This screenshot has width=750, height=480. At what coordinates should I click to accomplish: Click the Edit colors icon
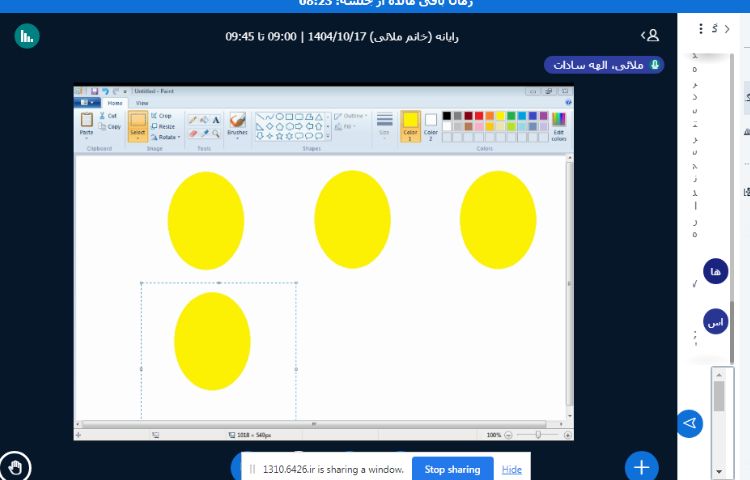(x=558, y=125)
